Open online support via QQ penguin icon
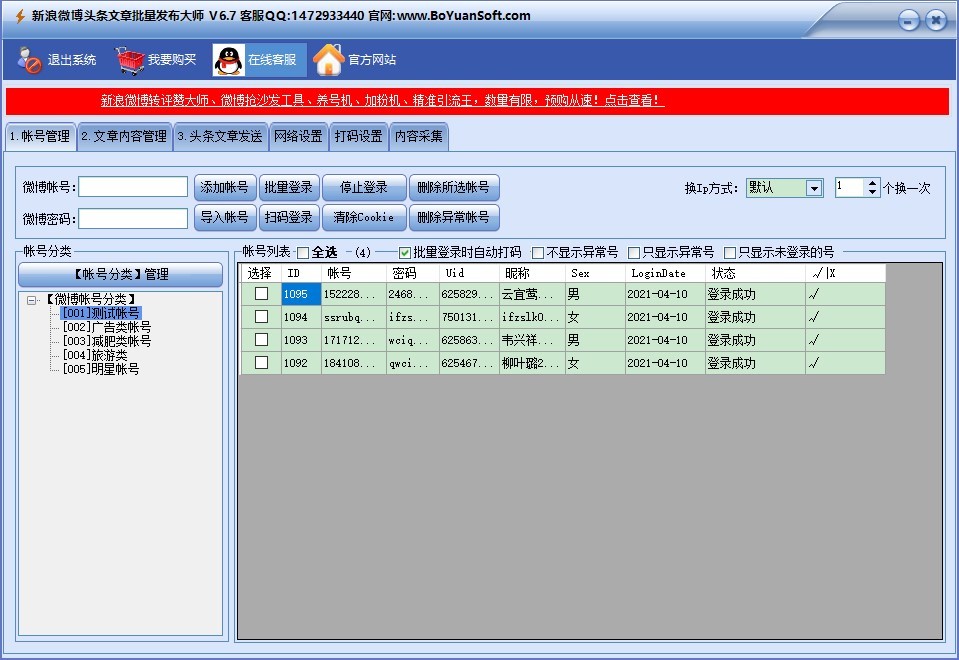The image size is (959, 660). coord(229,60)
